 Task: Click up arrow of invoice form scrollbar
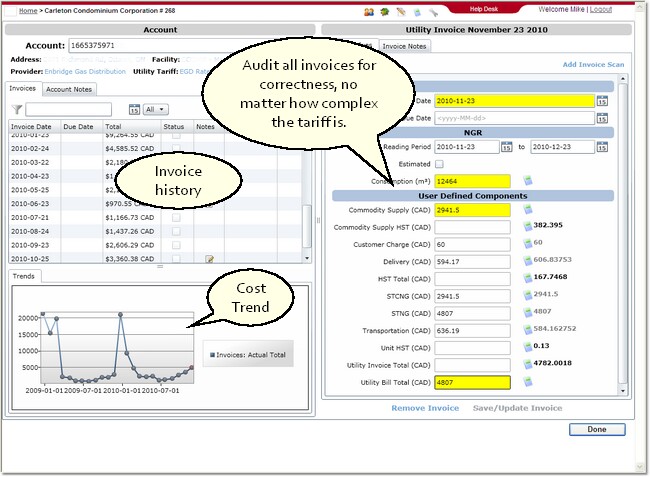point(623,78)
